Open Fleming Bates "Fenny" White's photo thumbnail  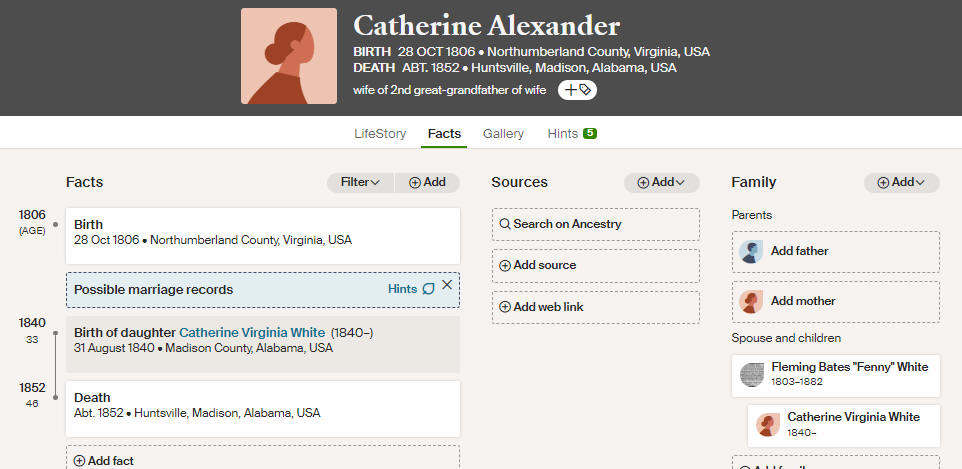tap(752, 375)
